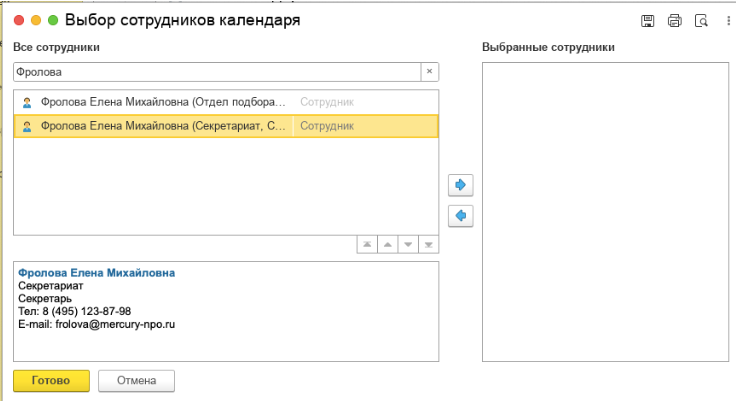
Task: Open the three-dot more options menu
Action: pyautogui.click(x=727, y=20)
